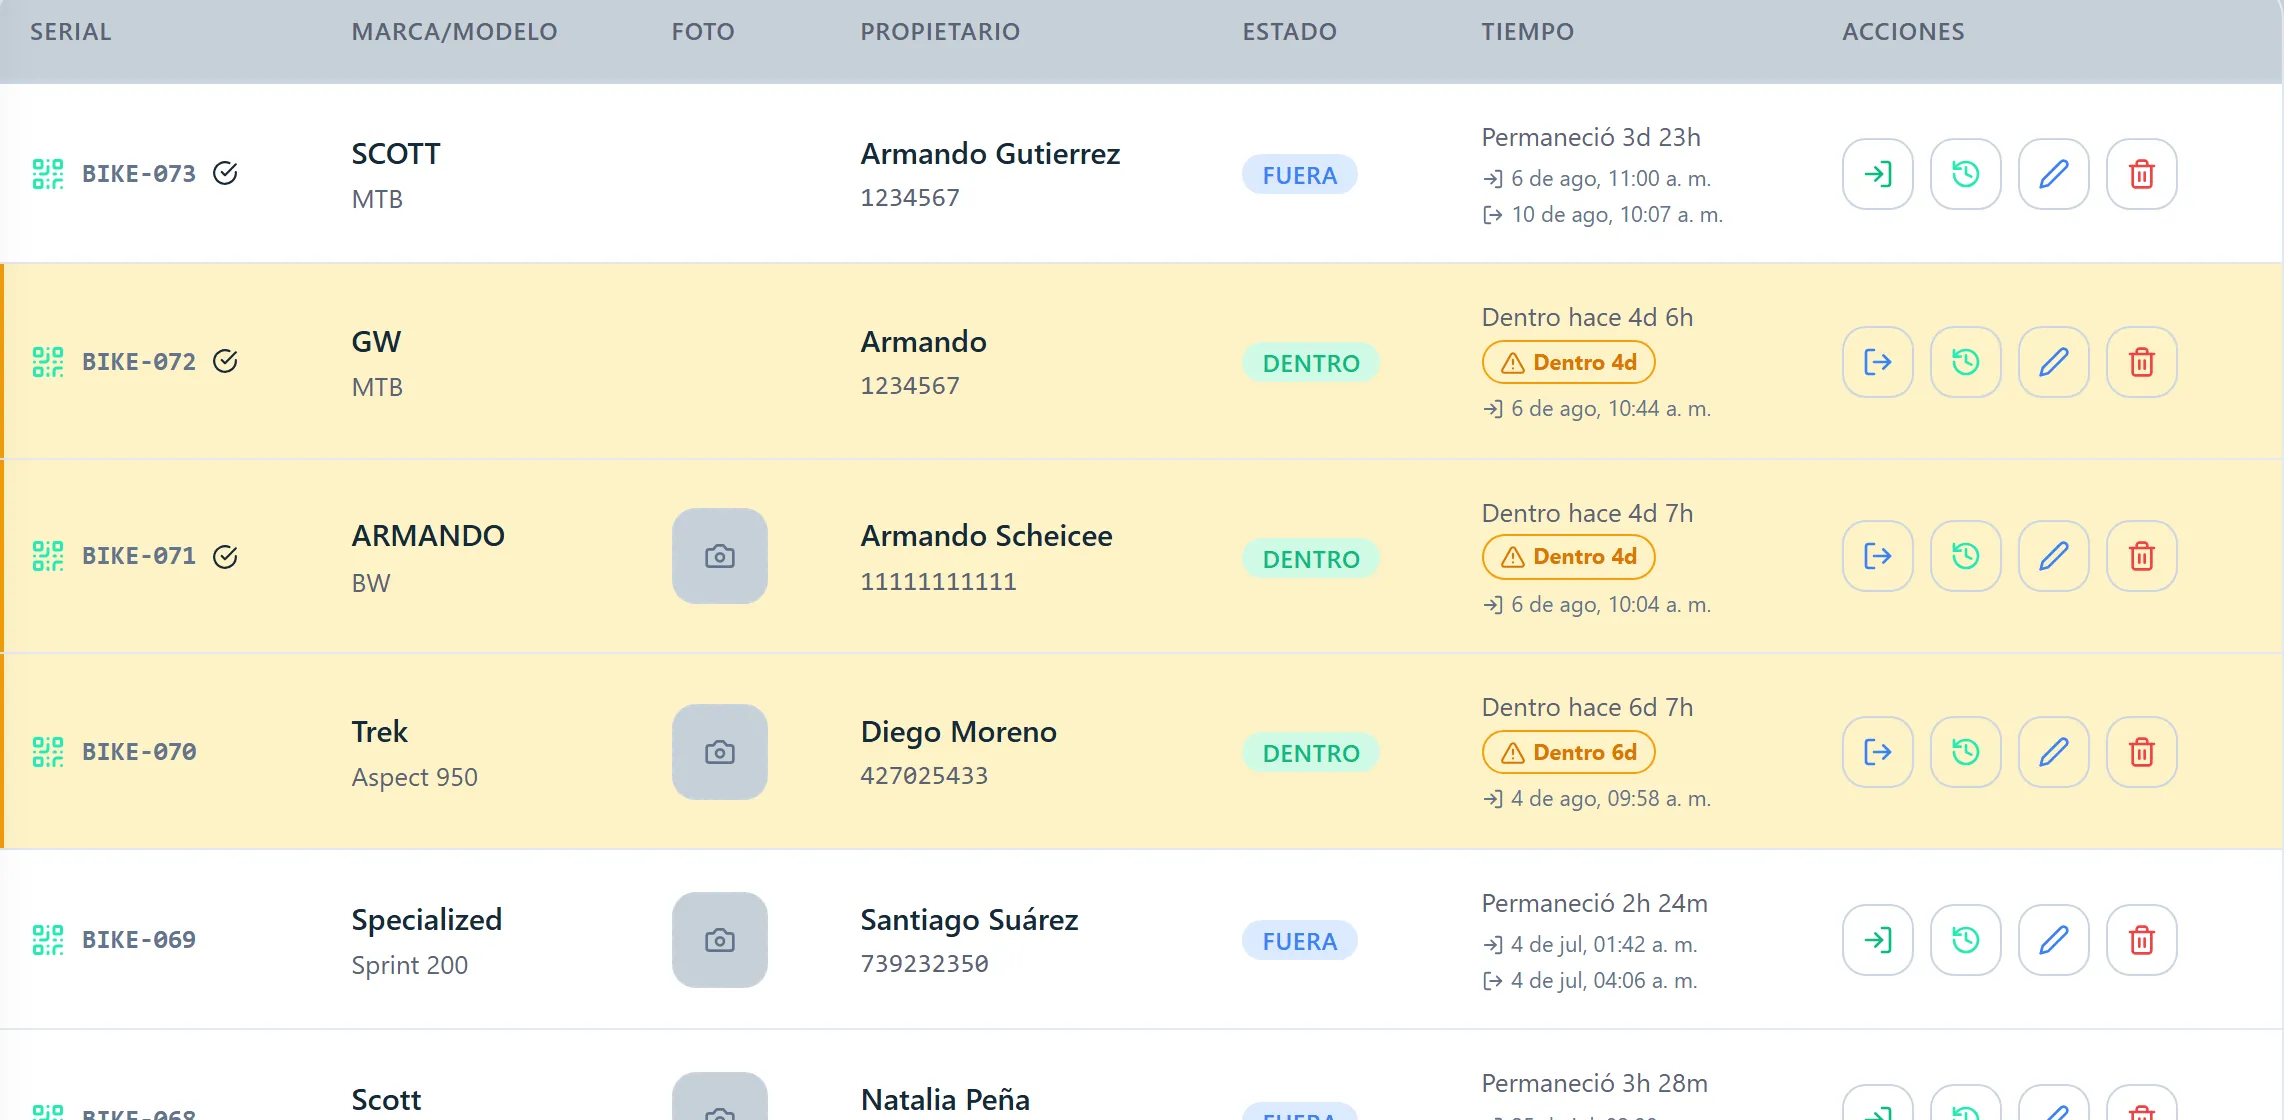
Task: Register entry for BIKE-073
Action: pyautogui.click(x=1877, y=174)
